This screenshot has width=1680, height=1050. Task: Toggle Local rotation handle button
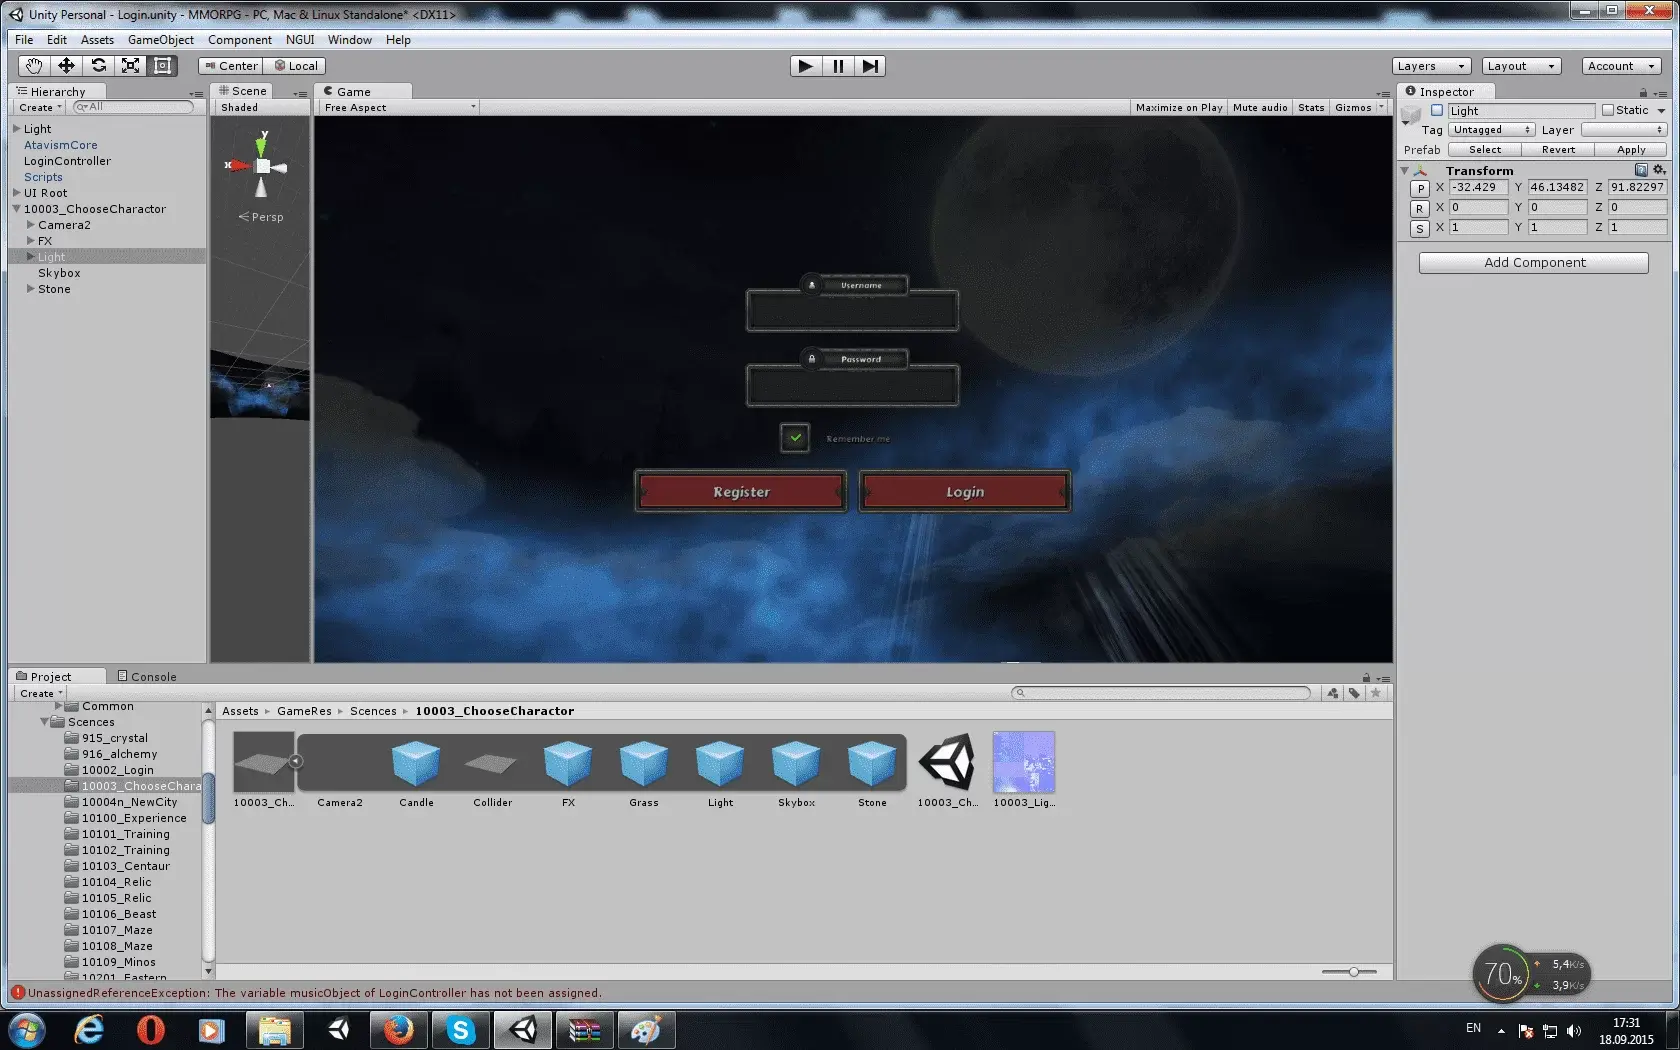(x=296, y=66)
